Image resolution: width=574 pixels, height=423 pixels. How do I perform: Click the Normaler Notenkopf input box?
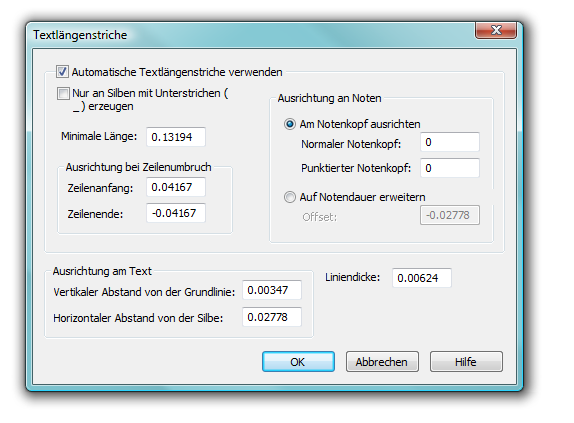point(450,142)
